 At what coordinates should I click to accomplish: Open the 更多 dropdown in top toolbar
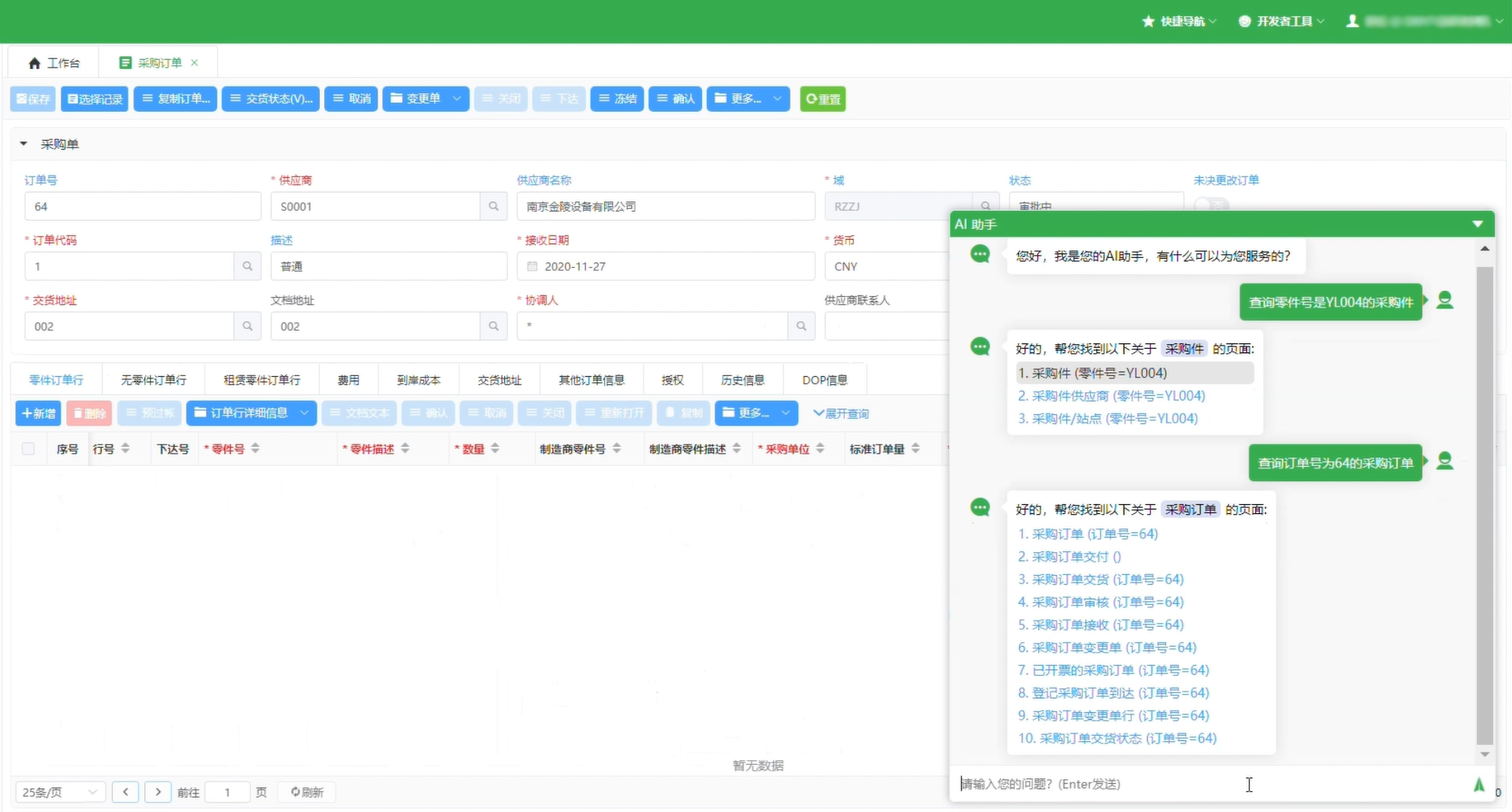748,99
